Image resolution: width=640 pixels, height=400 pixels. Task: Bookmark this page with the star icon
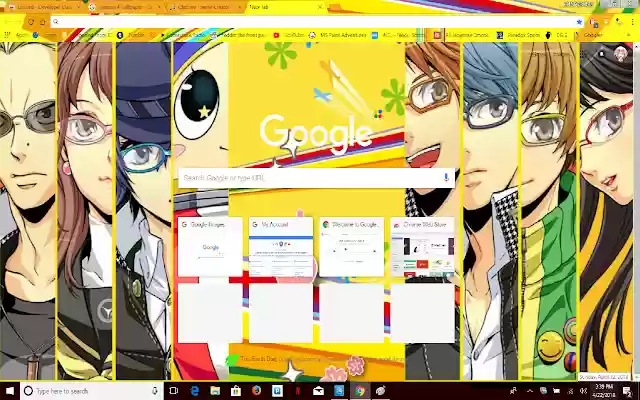pos(579,22)
